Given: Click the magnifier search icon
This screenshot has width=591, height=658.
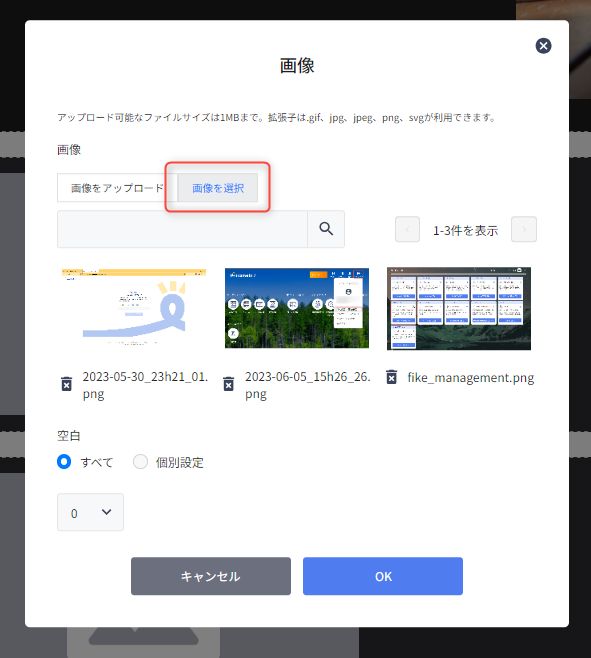Looking at the screenshot, I should (x=326, y=229).
